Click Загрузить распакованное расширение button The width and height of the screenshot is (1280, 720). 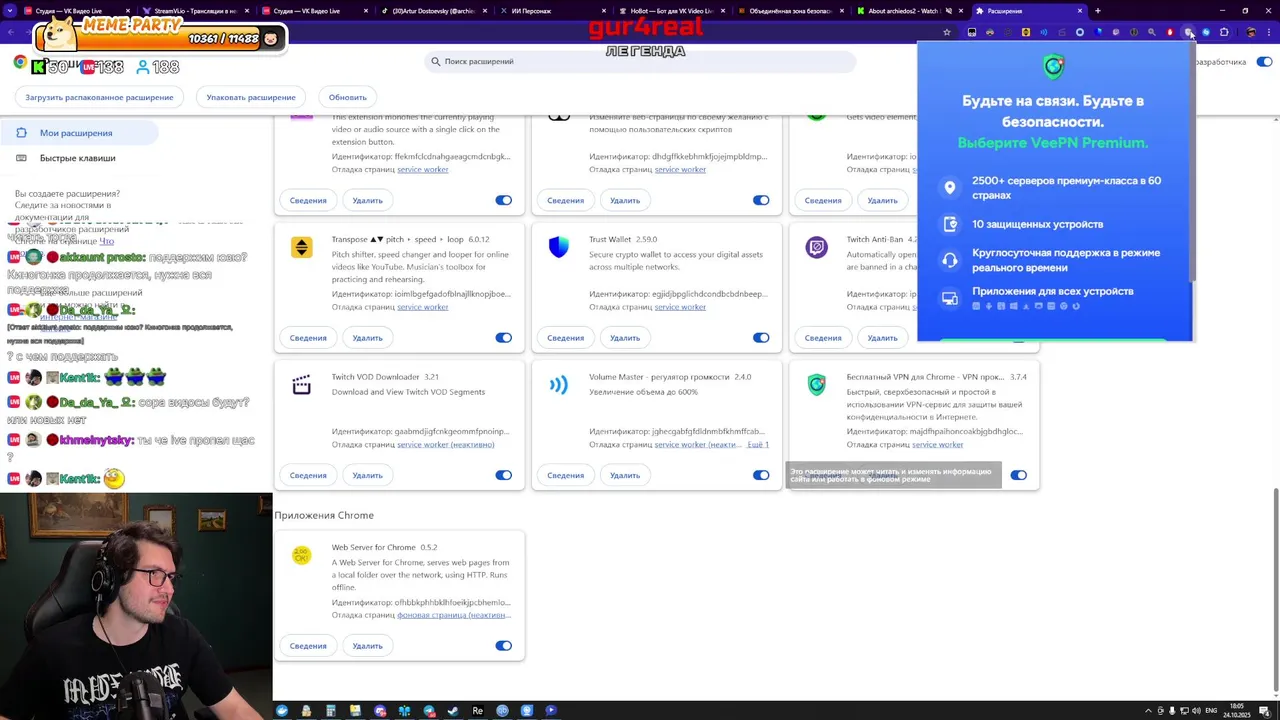[x=99, y=97]
